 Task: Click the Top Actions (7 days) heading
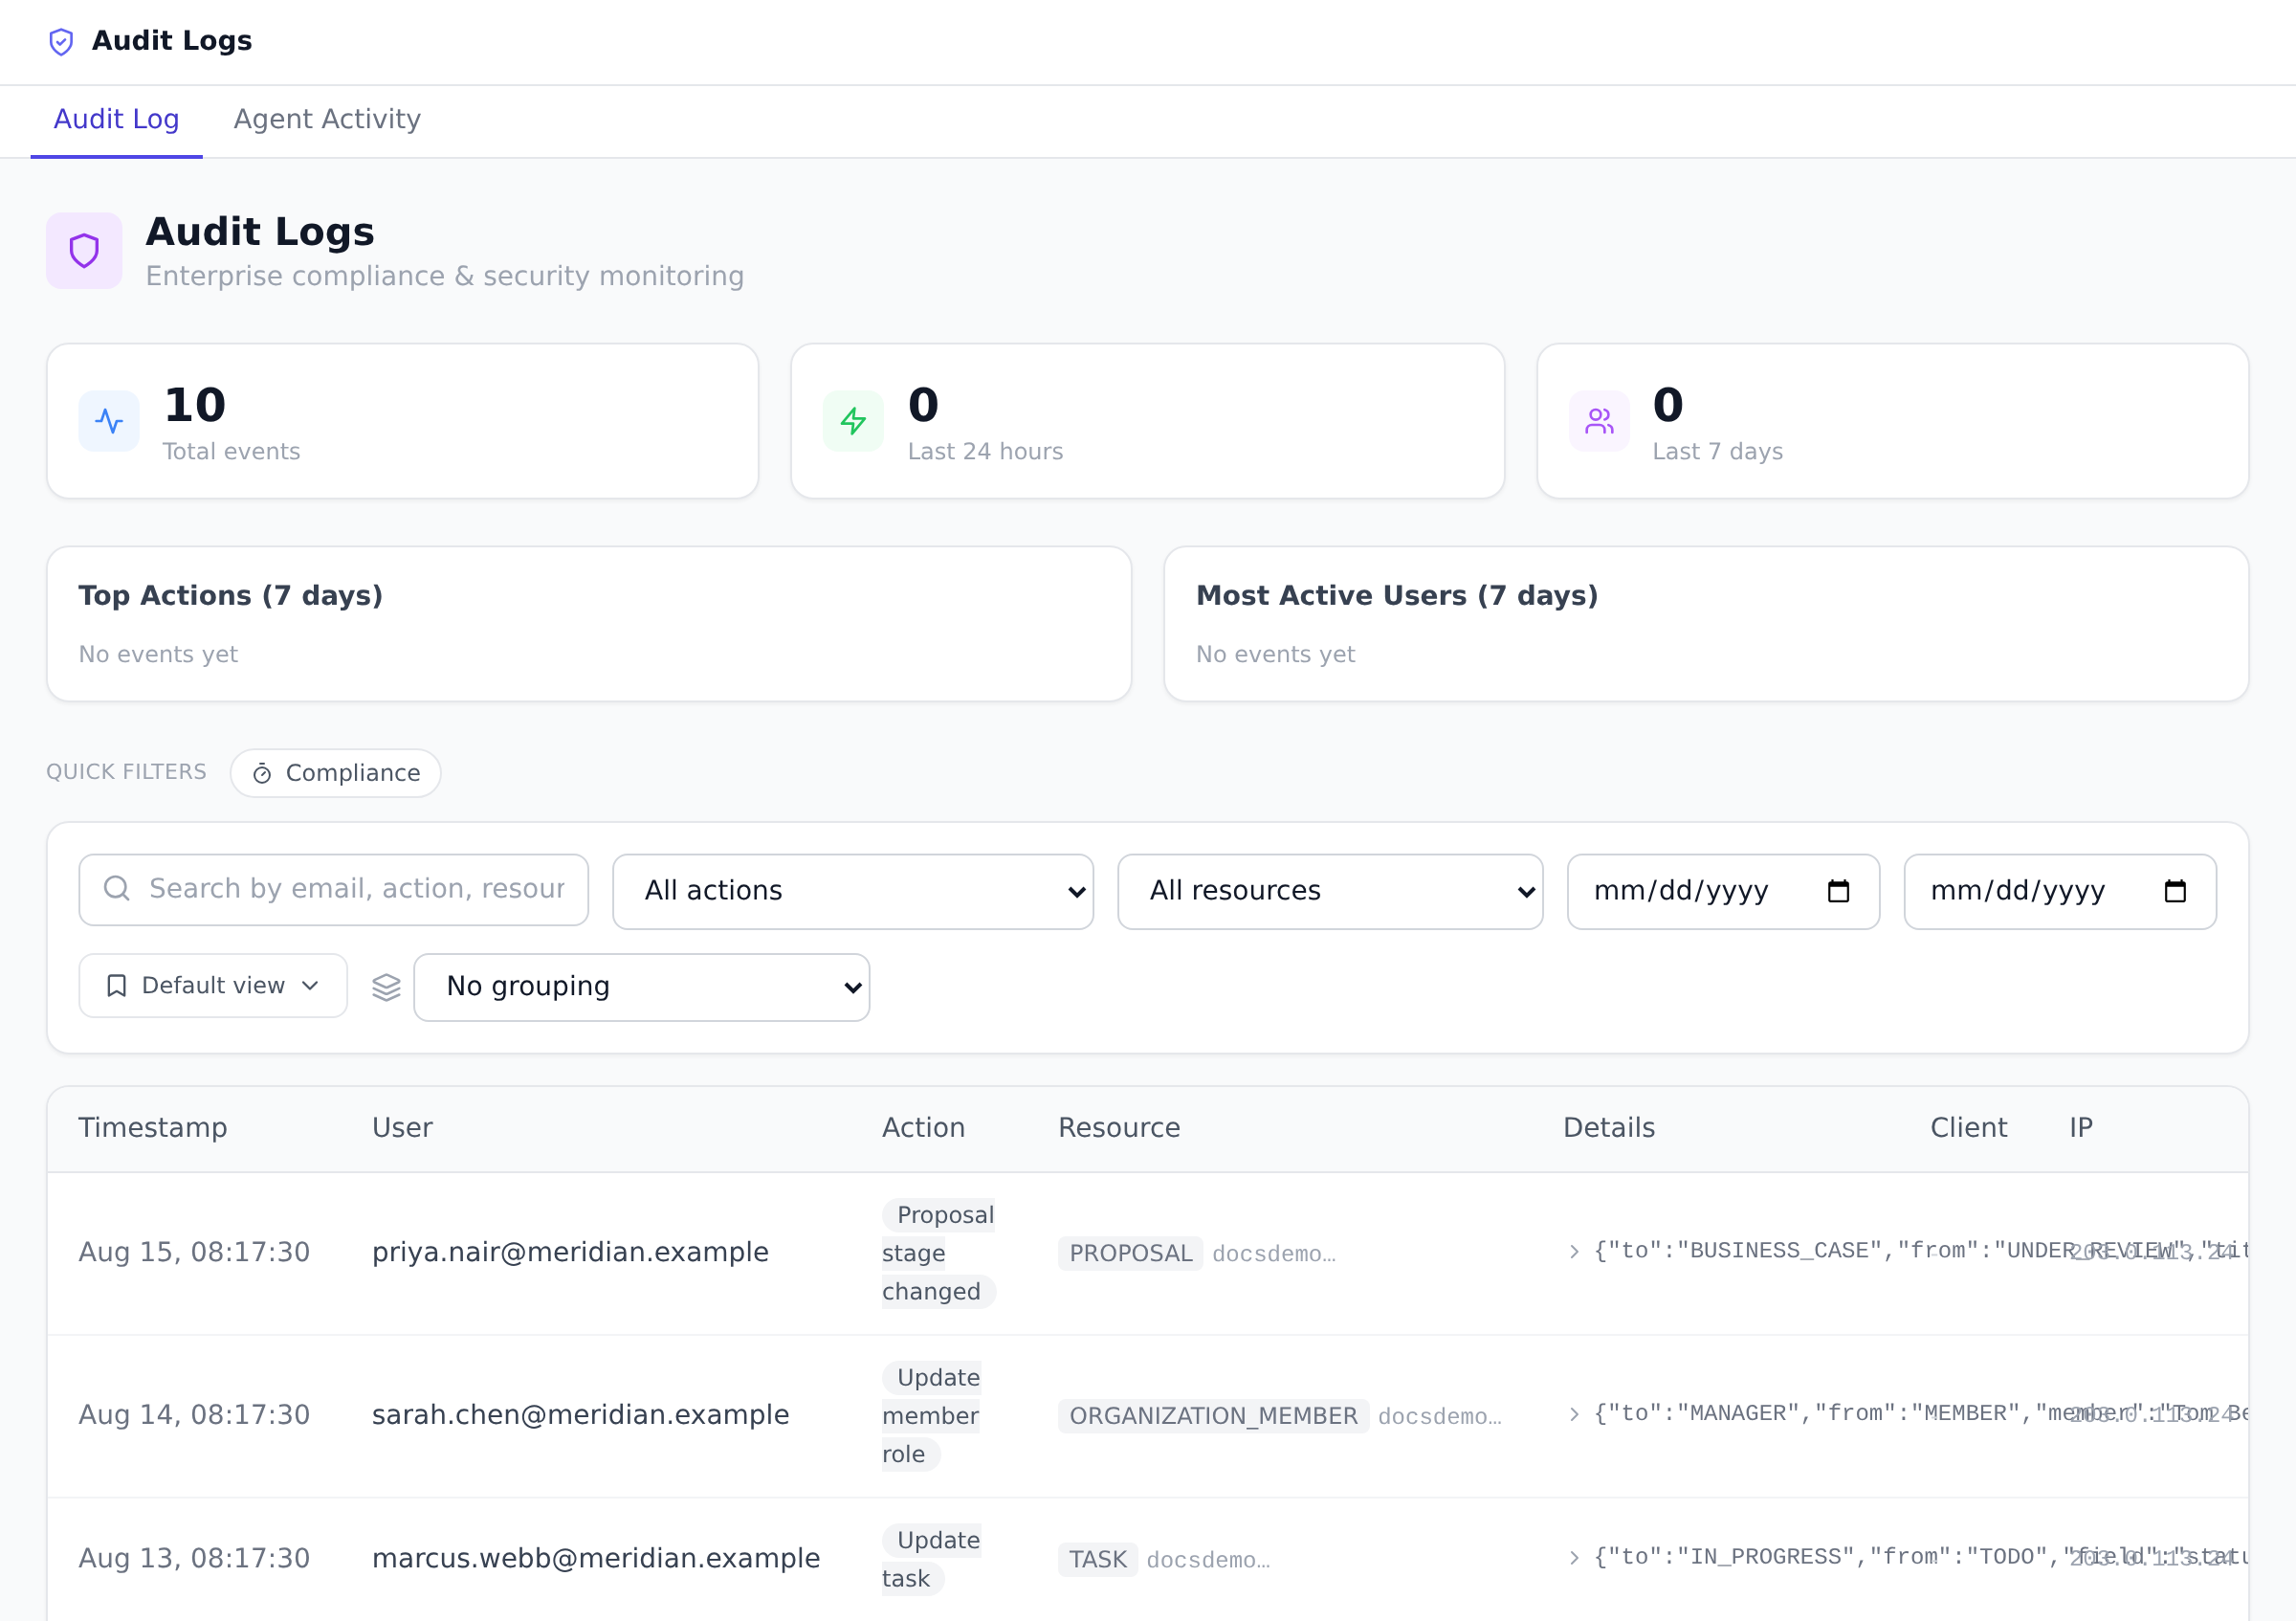click(x=231, y=596)
